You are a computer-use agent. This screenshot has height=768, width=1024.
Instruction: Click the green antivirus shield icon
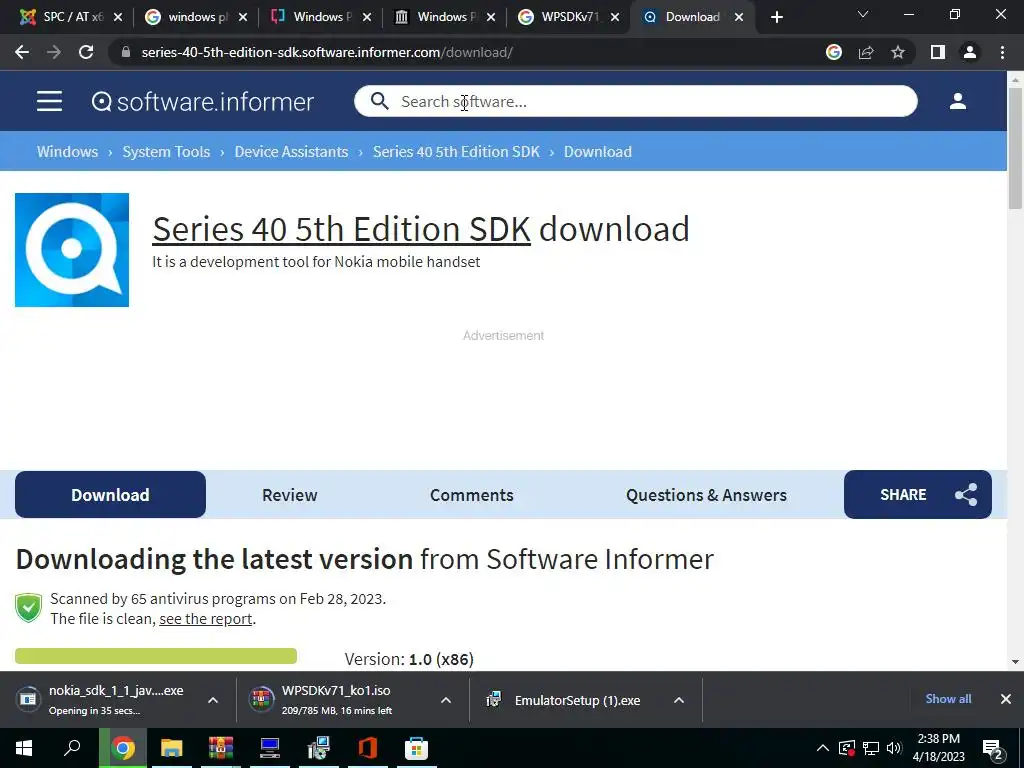[x=29, y=608]
